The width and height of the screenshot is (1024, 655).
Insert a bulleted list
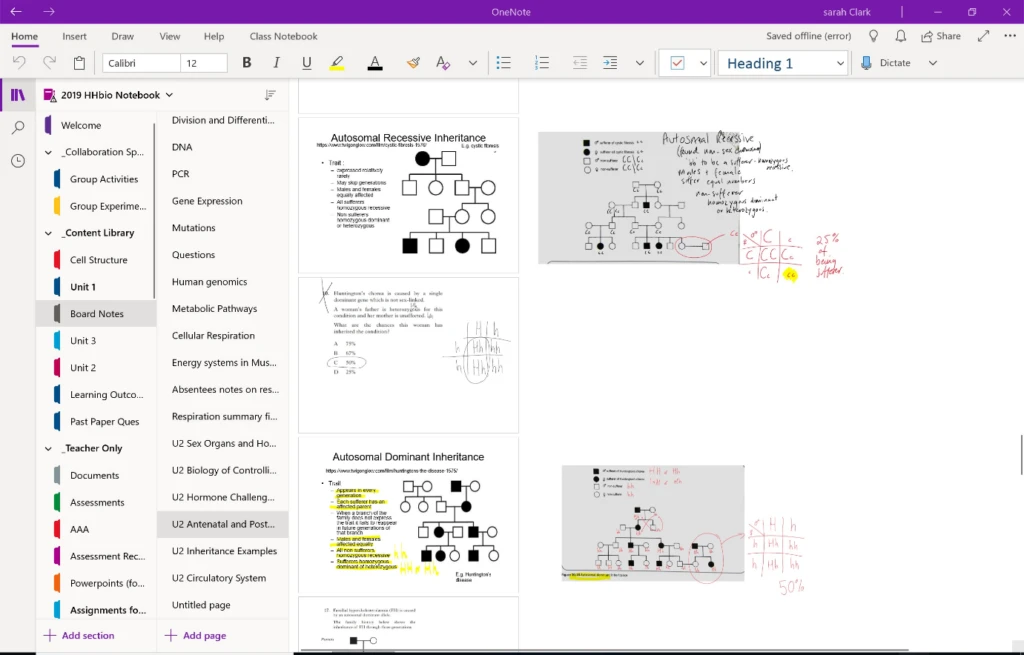coord(504,63)
